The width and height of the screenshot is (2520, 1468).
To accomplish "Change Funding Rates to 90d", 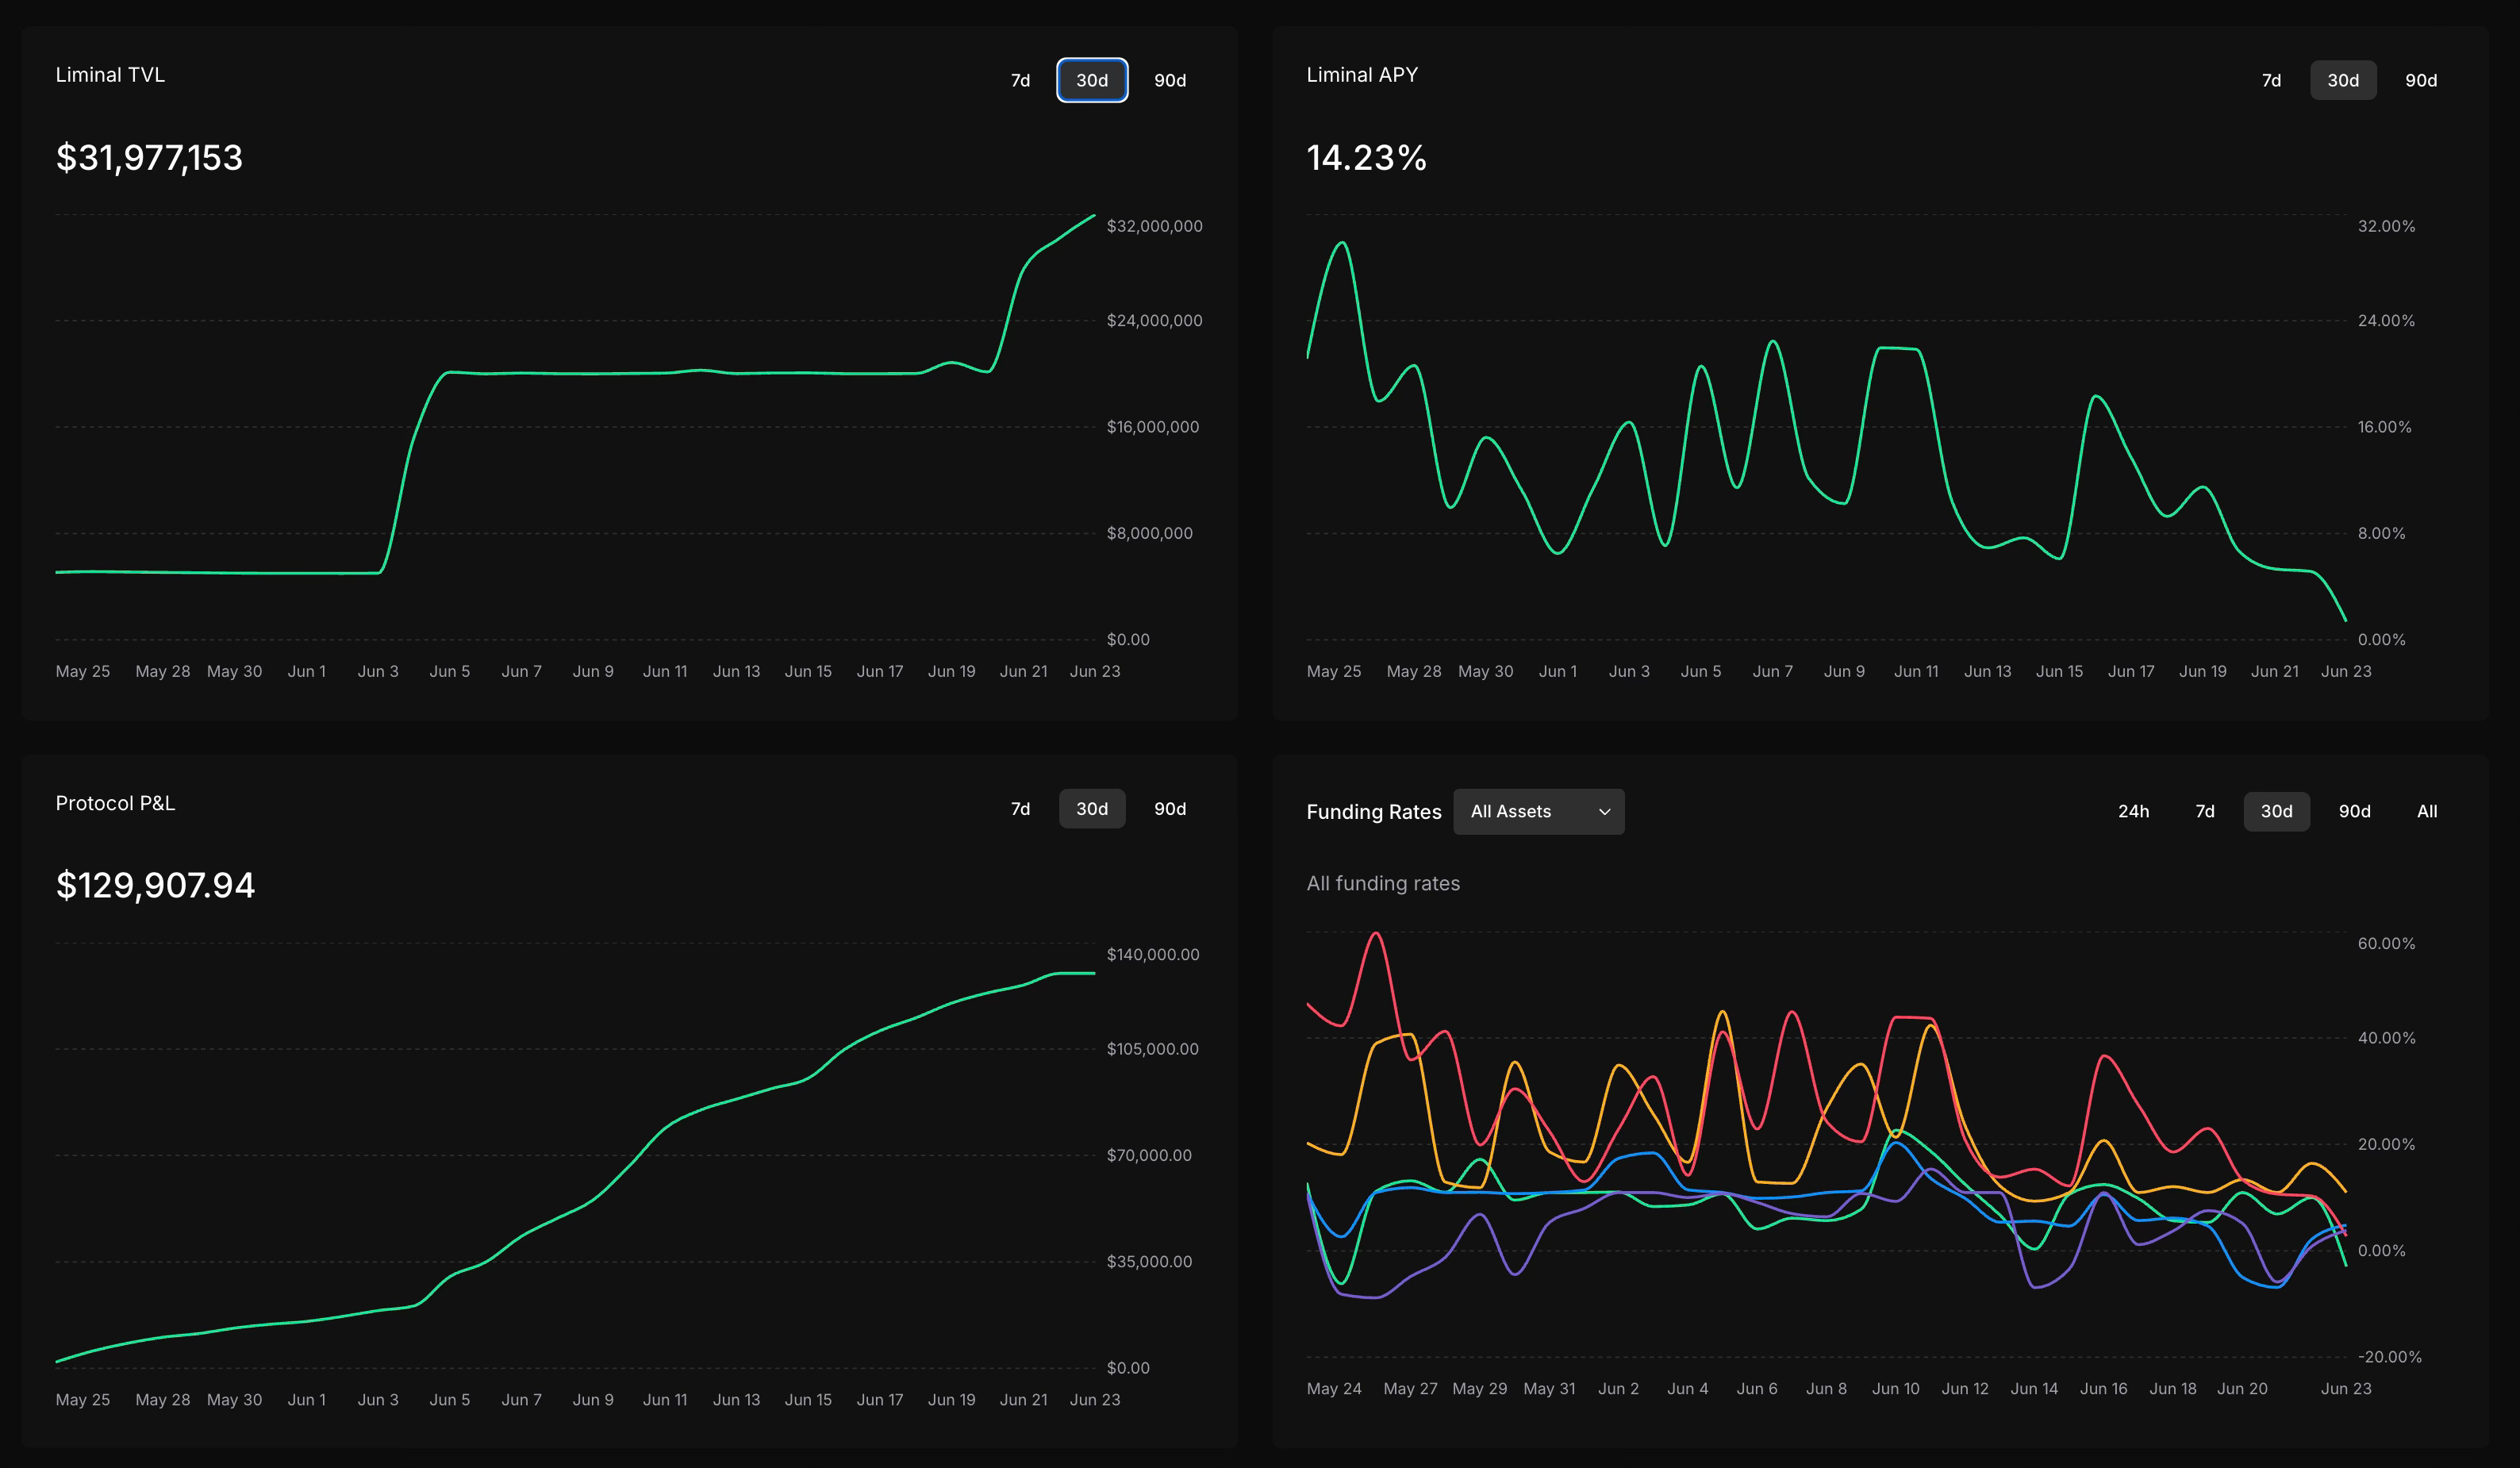I will (x=2354, y=811).
